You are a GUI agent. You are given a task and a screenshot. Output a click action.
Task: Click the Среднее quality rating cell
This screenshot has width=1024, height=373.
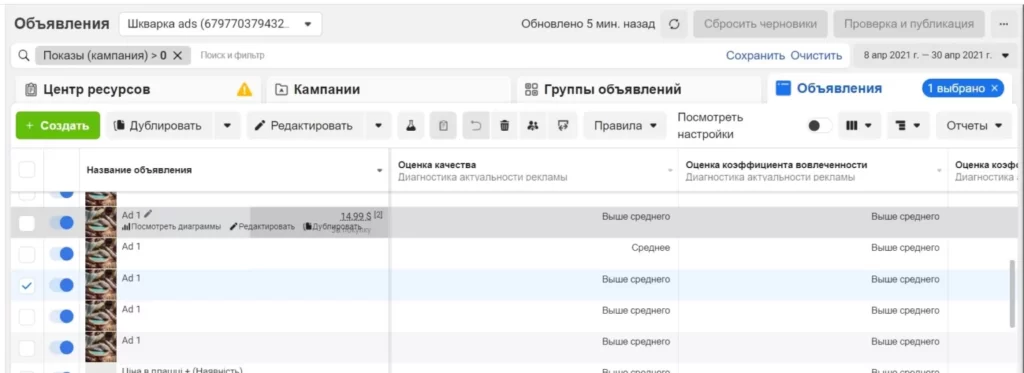(650, 248)
